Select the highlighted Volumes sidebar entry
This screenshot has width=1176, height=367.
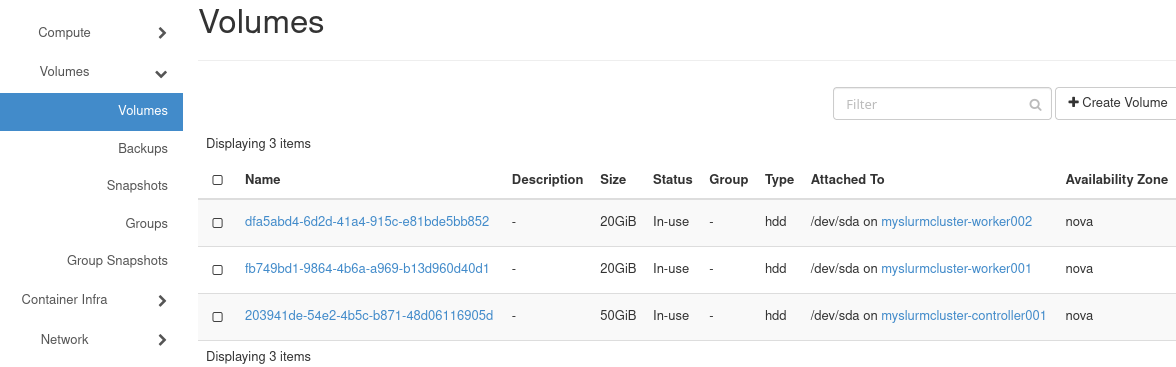(x=92, y=111)
